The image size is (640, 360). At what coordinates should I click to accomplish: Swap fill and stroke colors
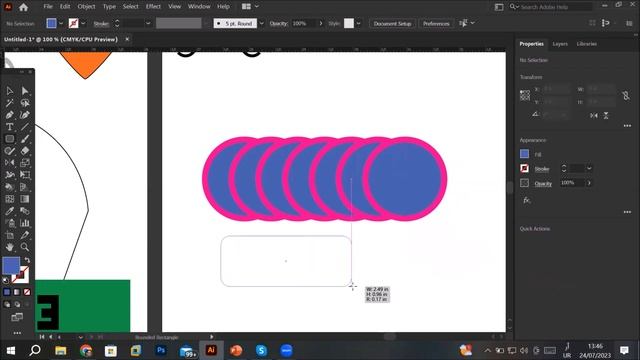(x=27, y=260)
